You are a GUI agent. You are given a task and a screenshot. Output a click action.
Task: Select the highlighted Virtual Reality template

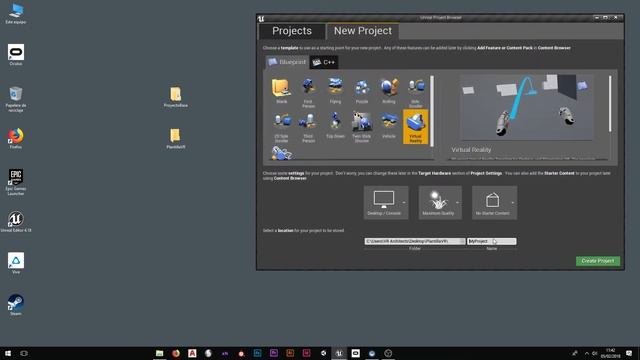[416, 127]
